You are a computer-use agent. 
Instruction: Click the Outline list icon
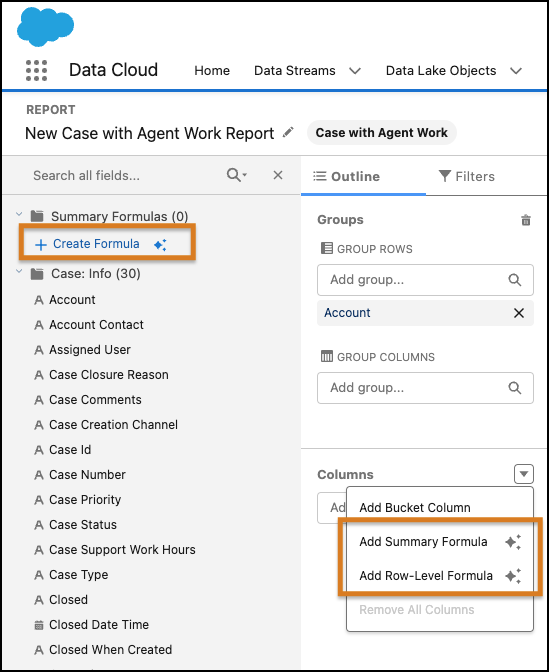320,176
